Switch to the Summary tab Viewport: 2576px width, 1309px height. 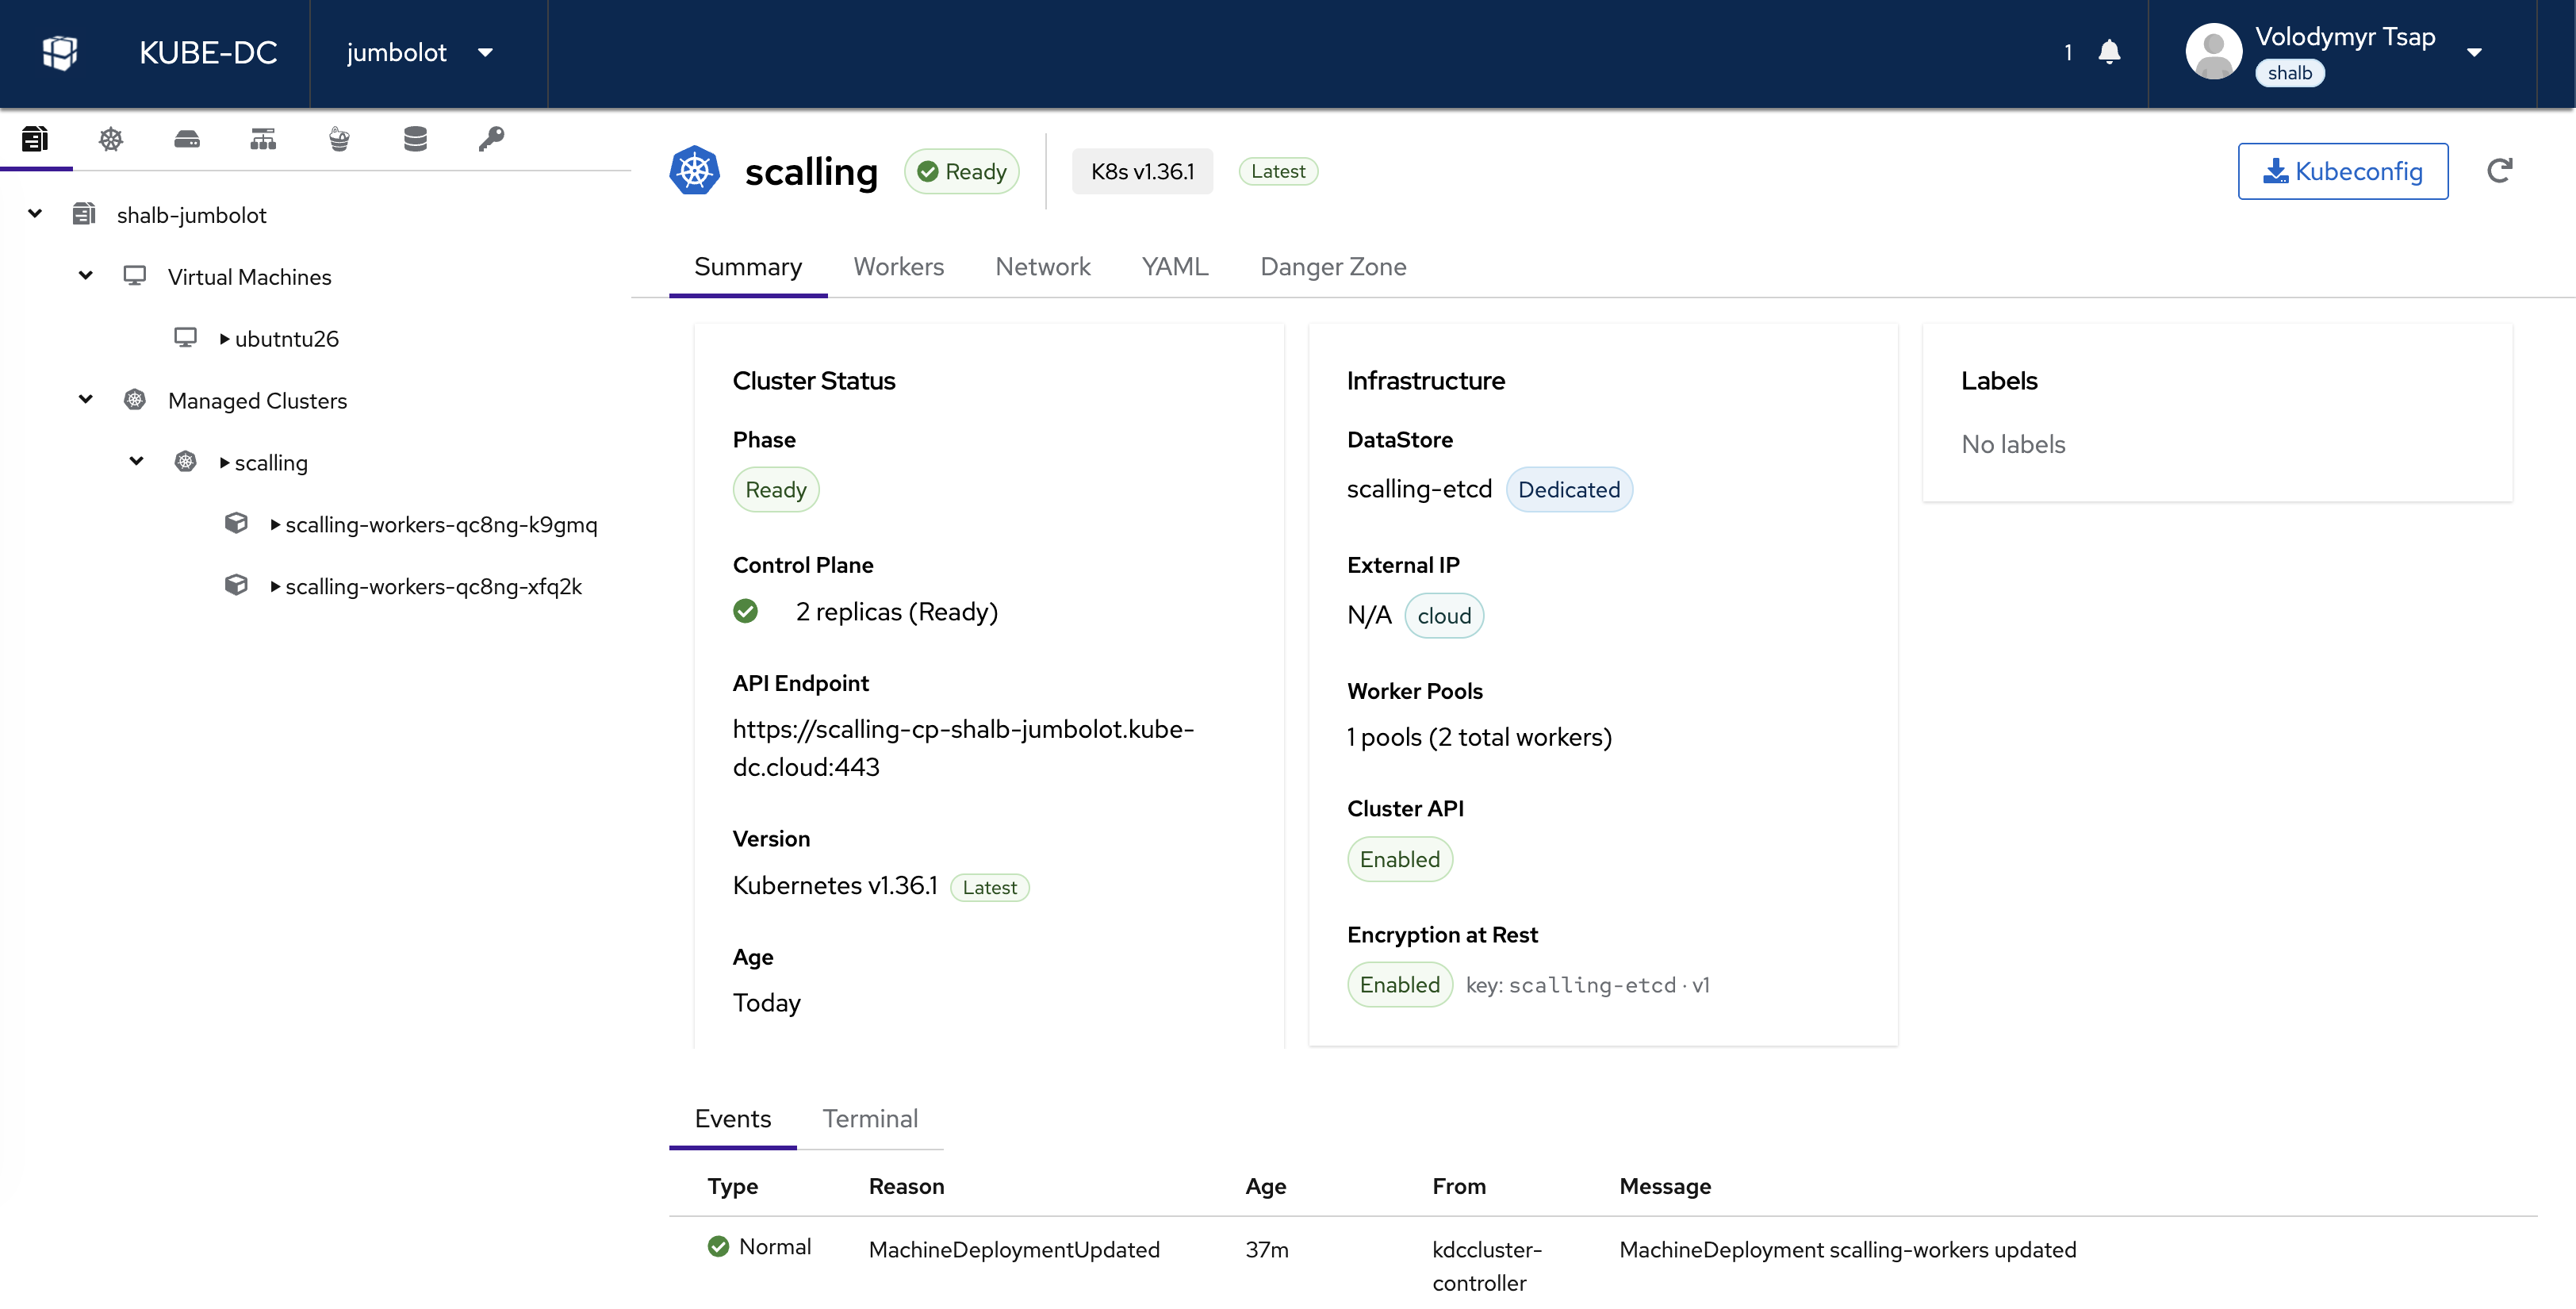coord(748,267)
